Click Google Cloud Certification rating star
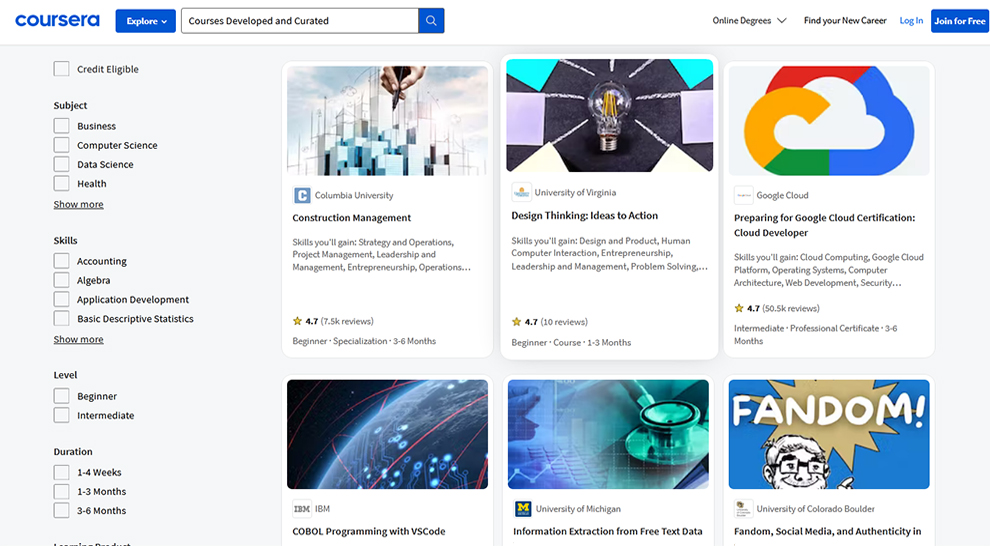 point(739,309)
